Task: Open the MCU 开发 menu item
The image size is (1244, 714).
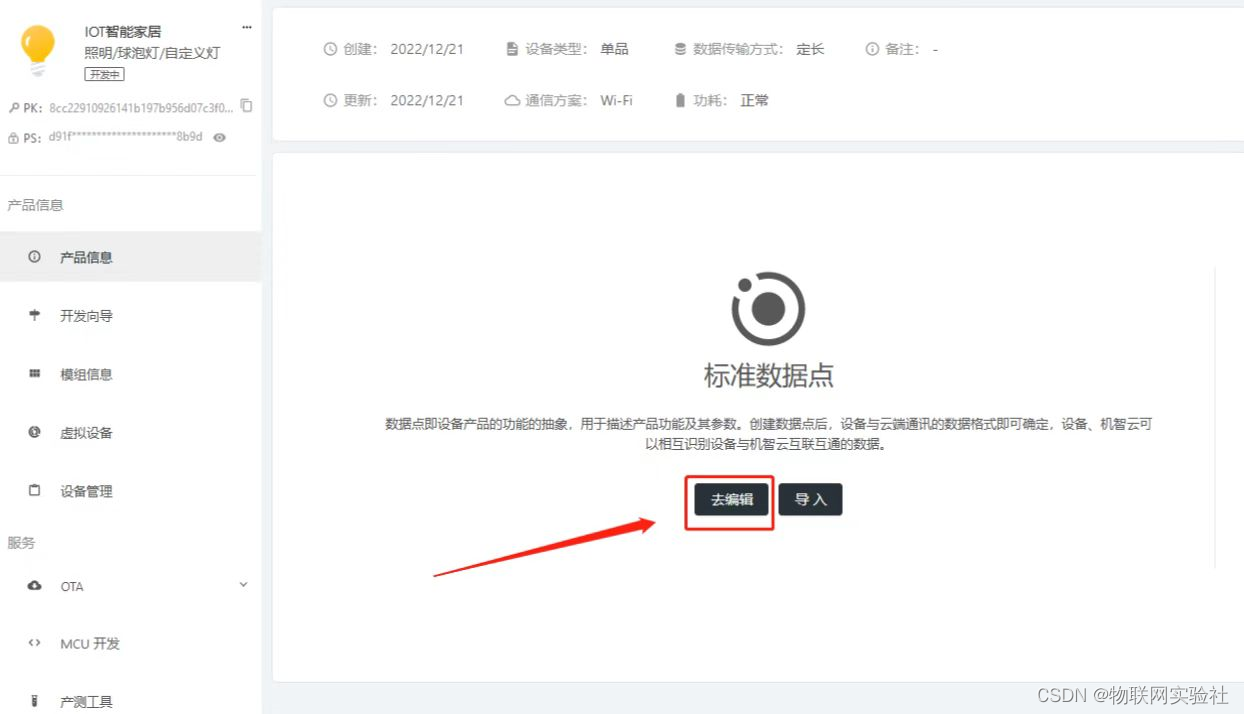Action: tap(130, 643)
